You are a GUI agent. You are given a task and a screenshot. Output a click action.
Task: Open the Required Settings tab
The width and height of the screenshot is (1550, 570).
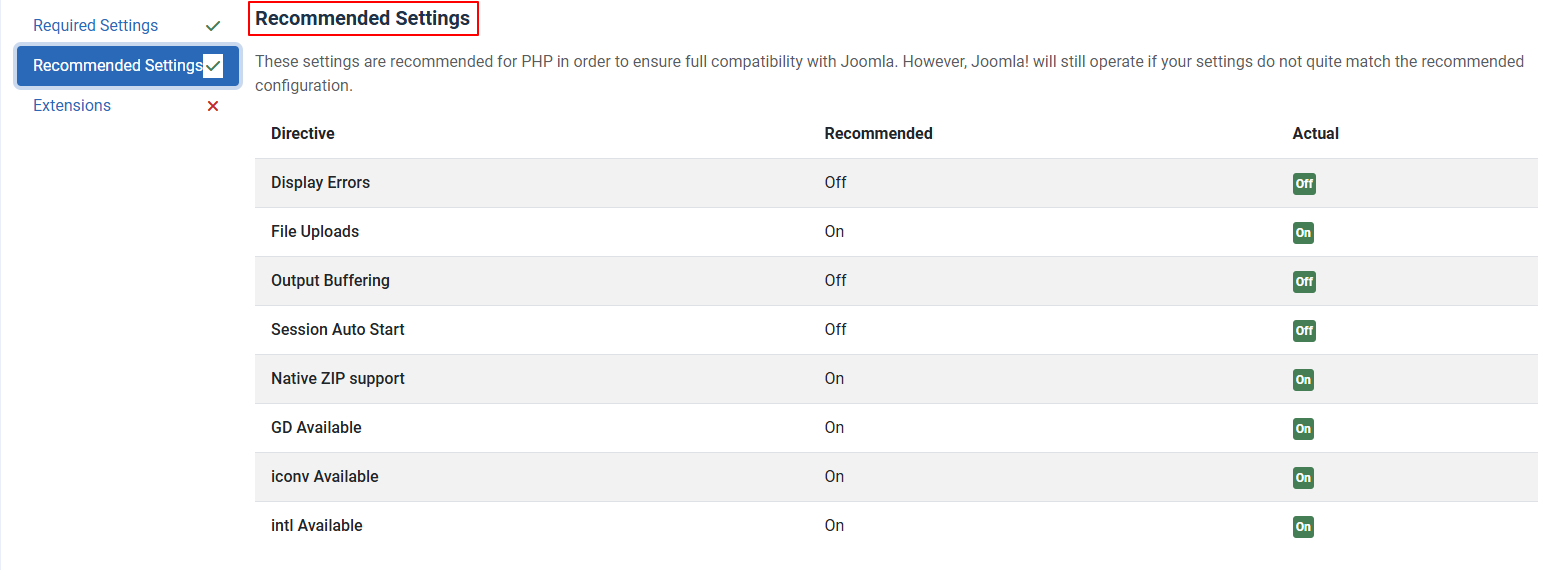coord(96,26)
